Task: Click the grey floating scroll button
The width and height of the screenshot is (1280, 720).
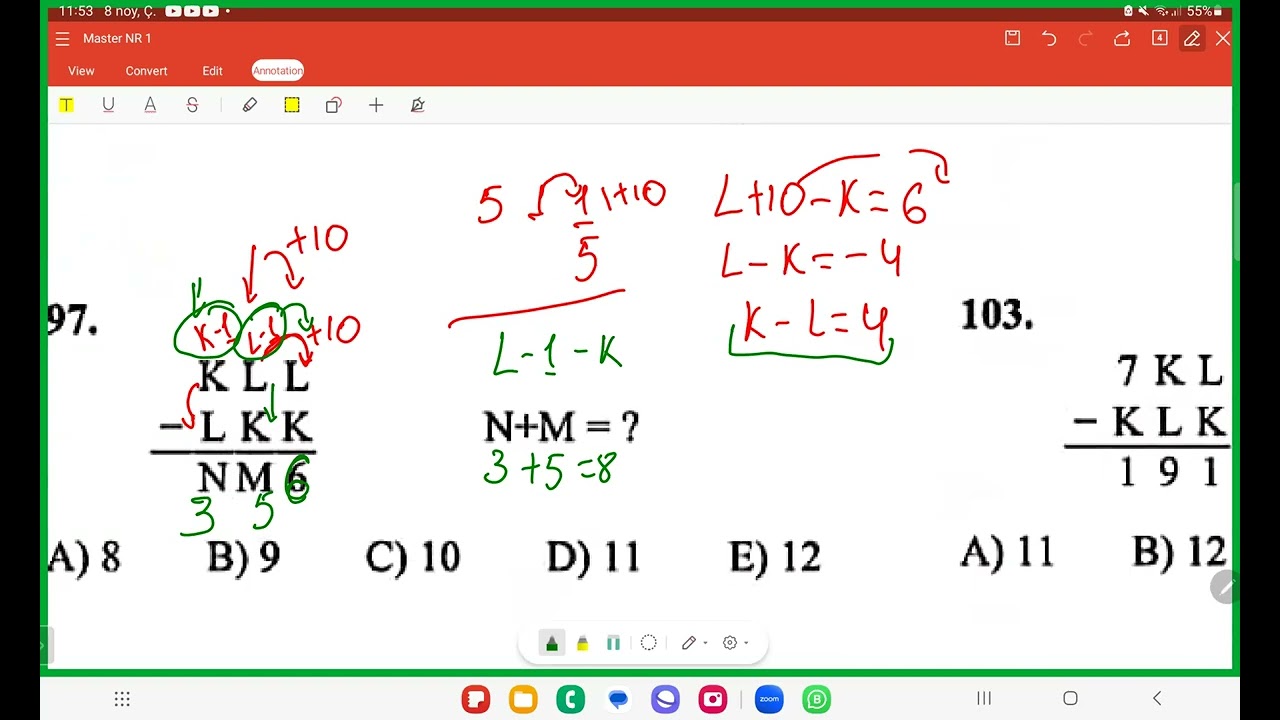Action: click(x=1224, y=587)
